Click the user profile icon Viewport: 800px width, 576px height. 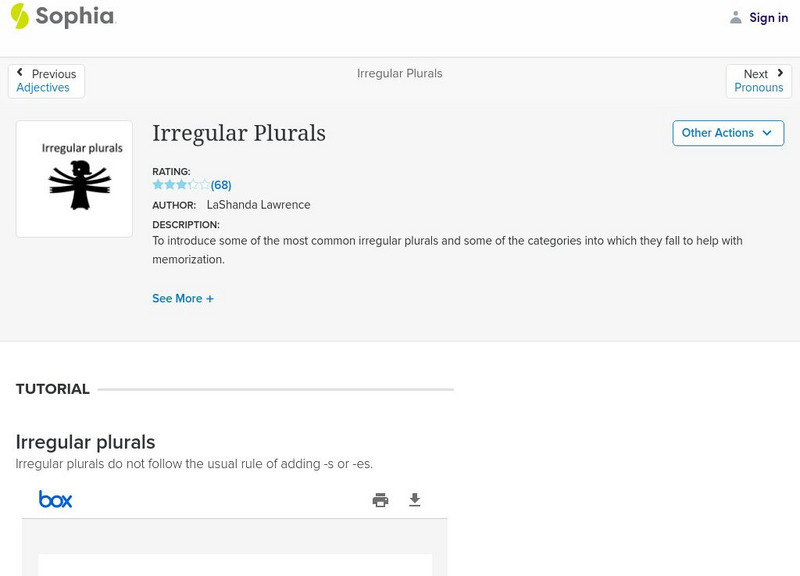736,18
